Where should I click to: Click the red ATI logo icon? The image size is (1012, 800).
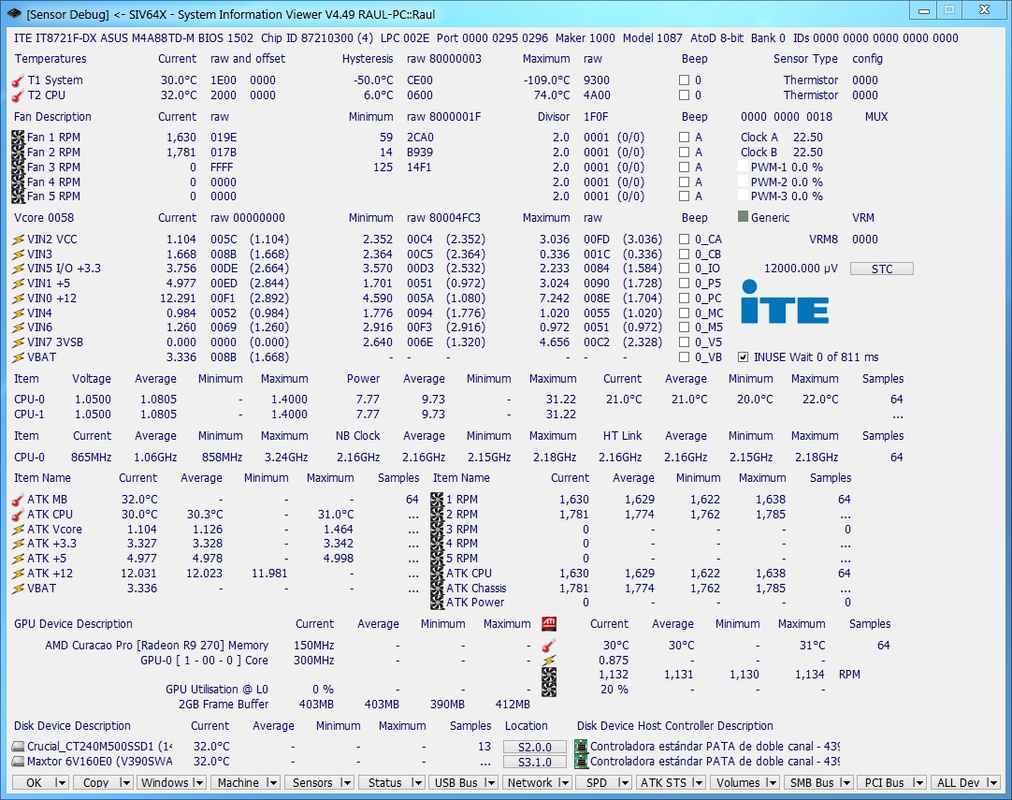point(549,624)
